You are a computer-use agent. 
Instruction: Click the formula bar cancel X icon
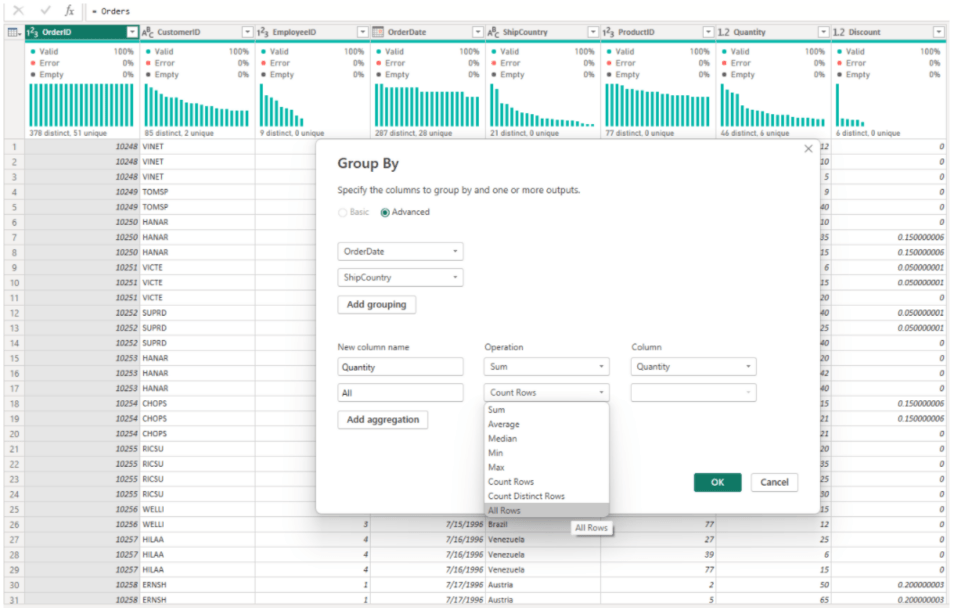click(18, 11)
